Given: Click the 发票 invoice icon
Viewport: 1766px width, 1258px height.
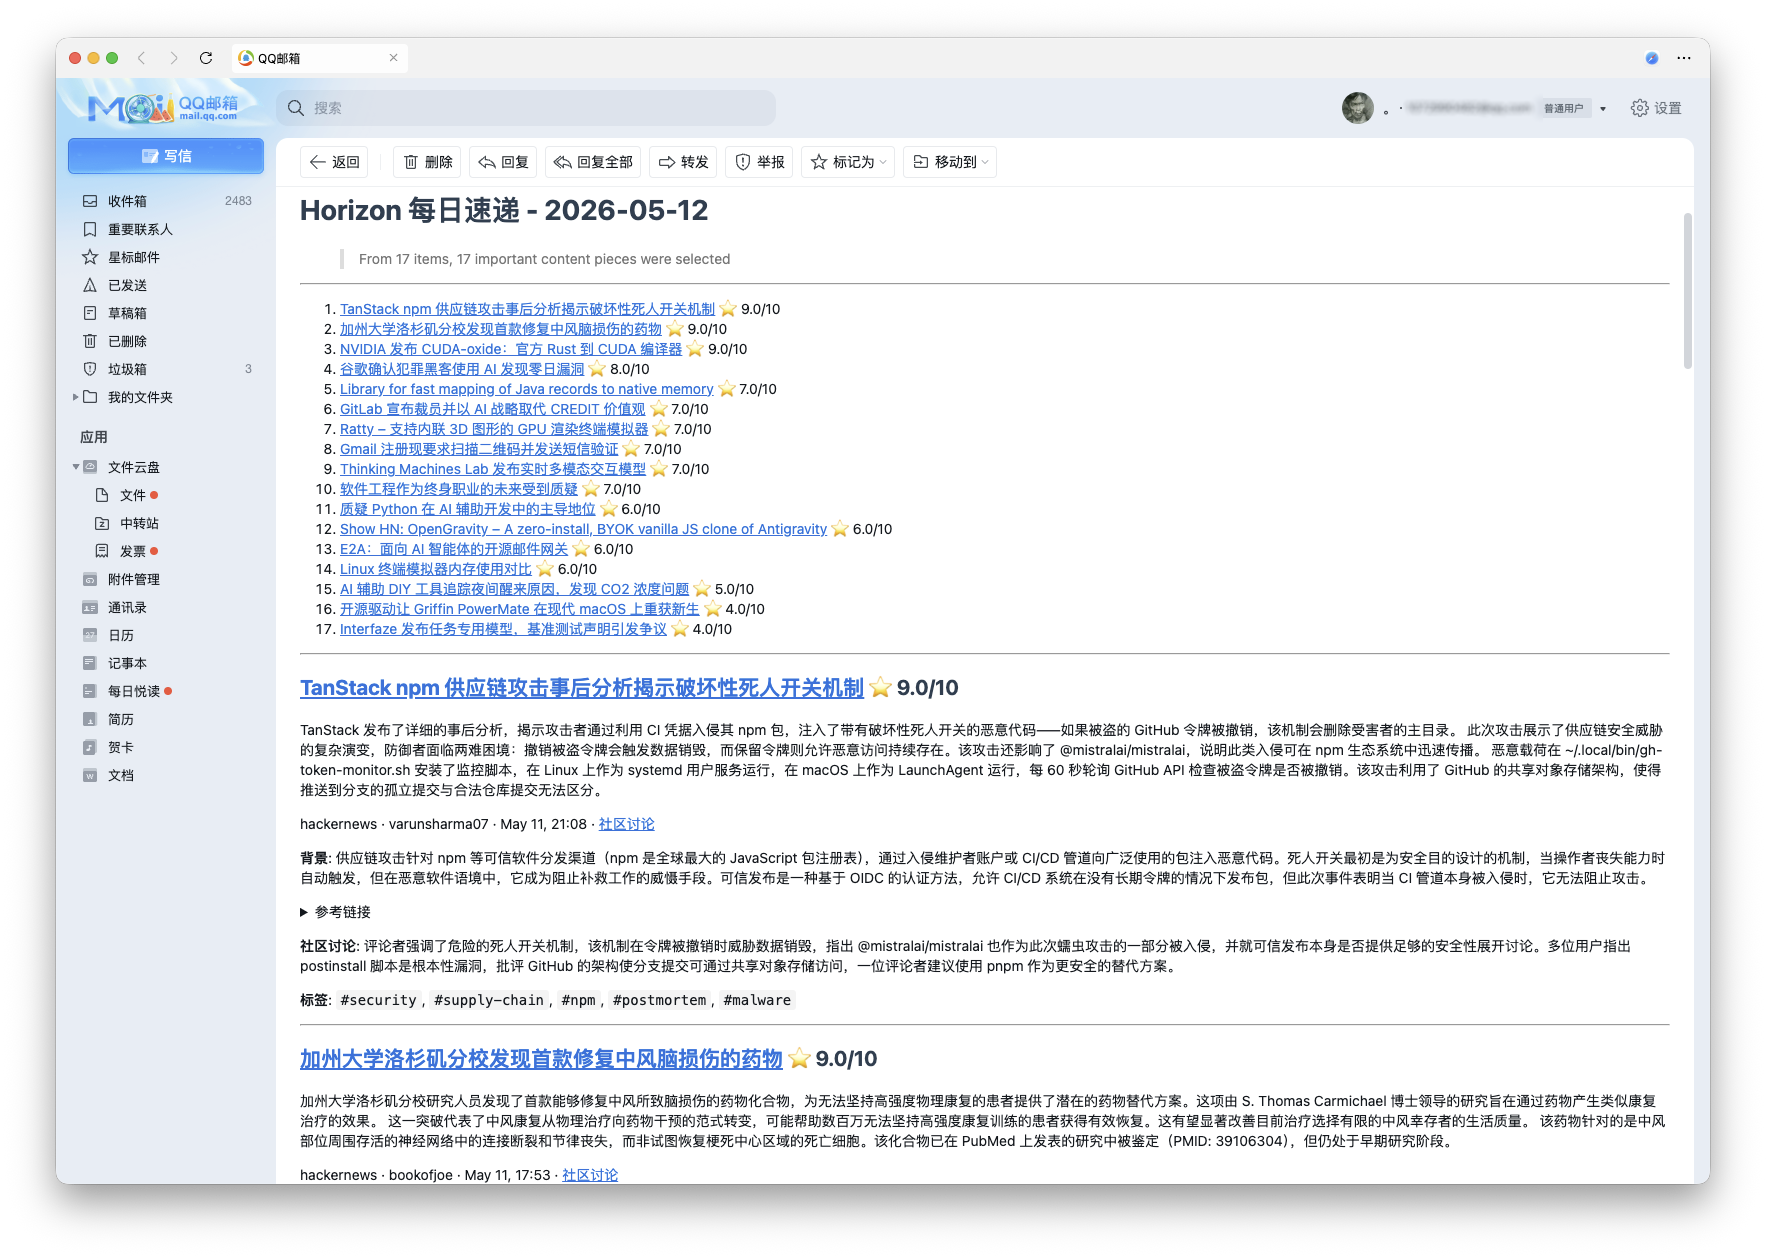Looking at the screenshot, I should tap(102, 551).
